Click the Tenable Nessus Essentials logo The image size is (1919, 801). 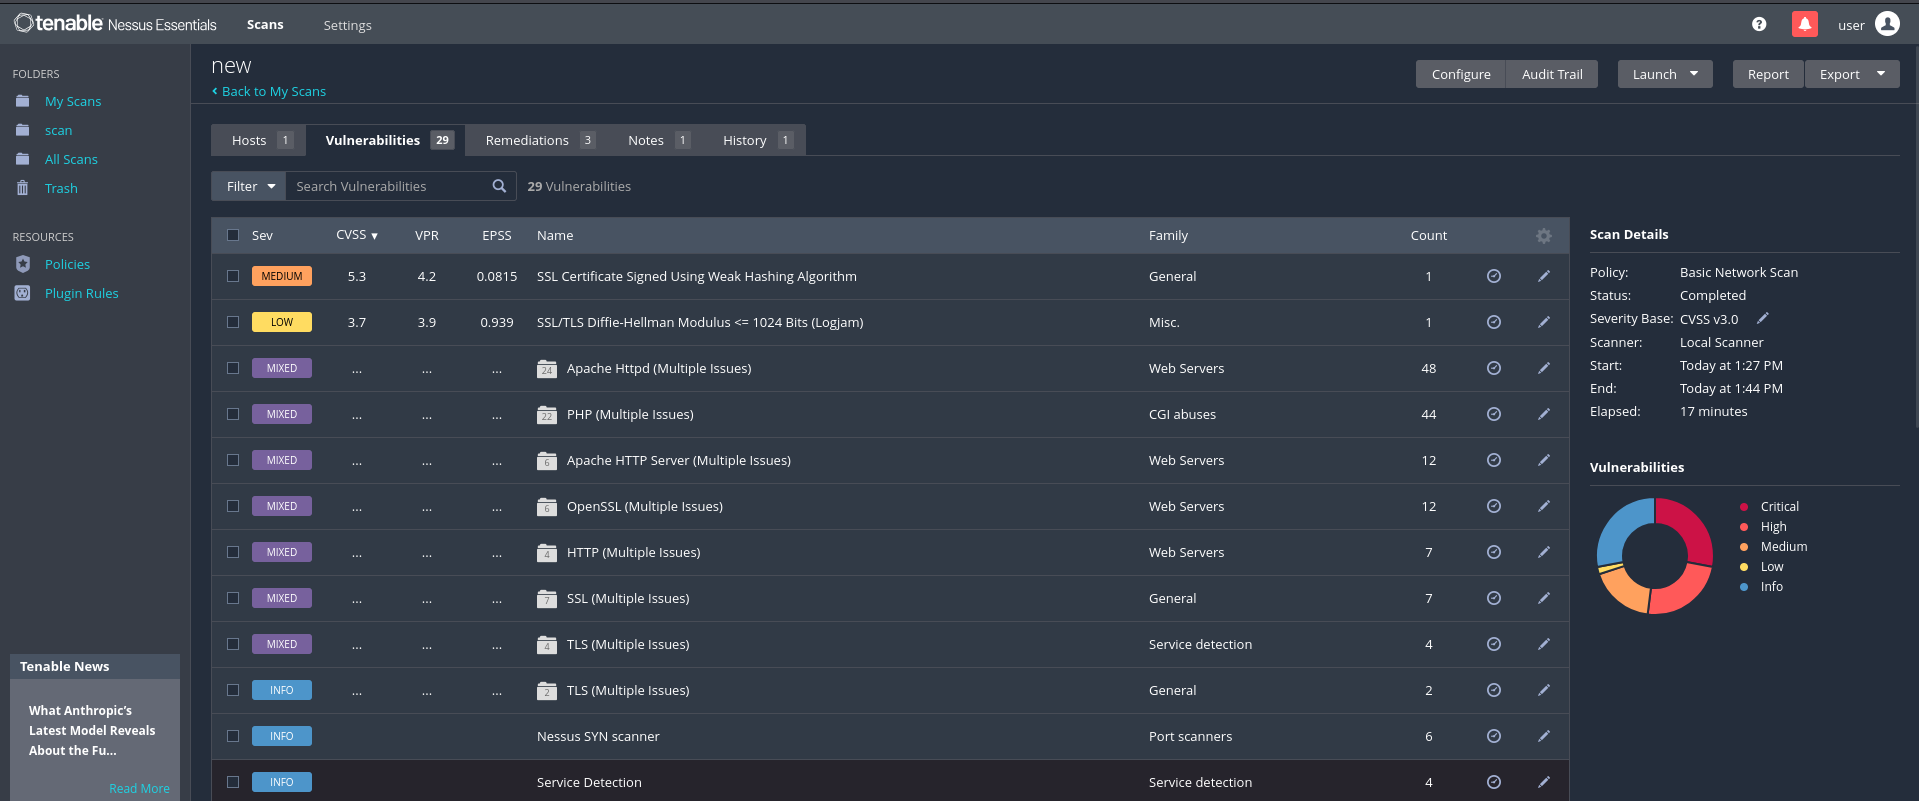(x=115, y=23)
